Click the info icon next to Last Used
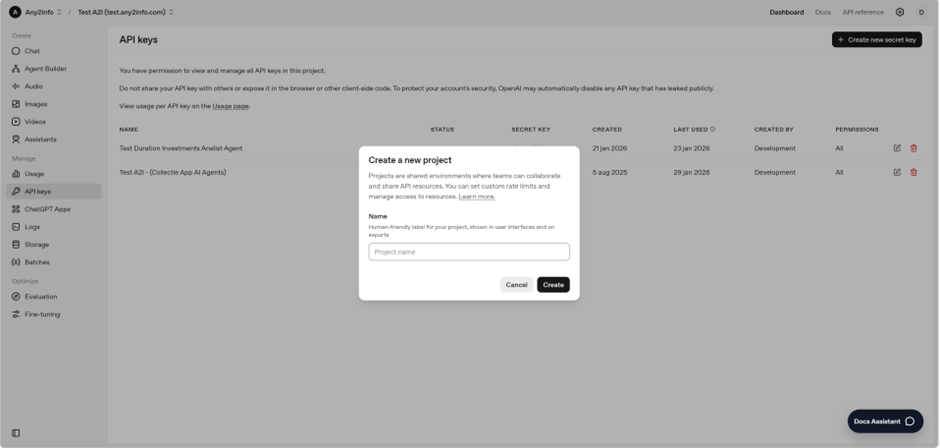 point(712,129)
